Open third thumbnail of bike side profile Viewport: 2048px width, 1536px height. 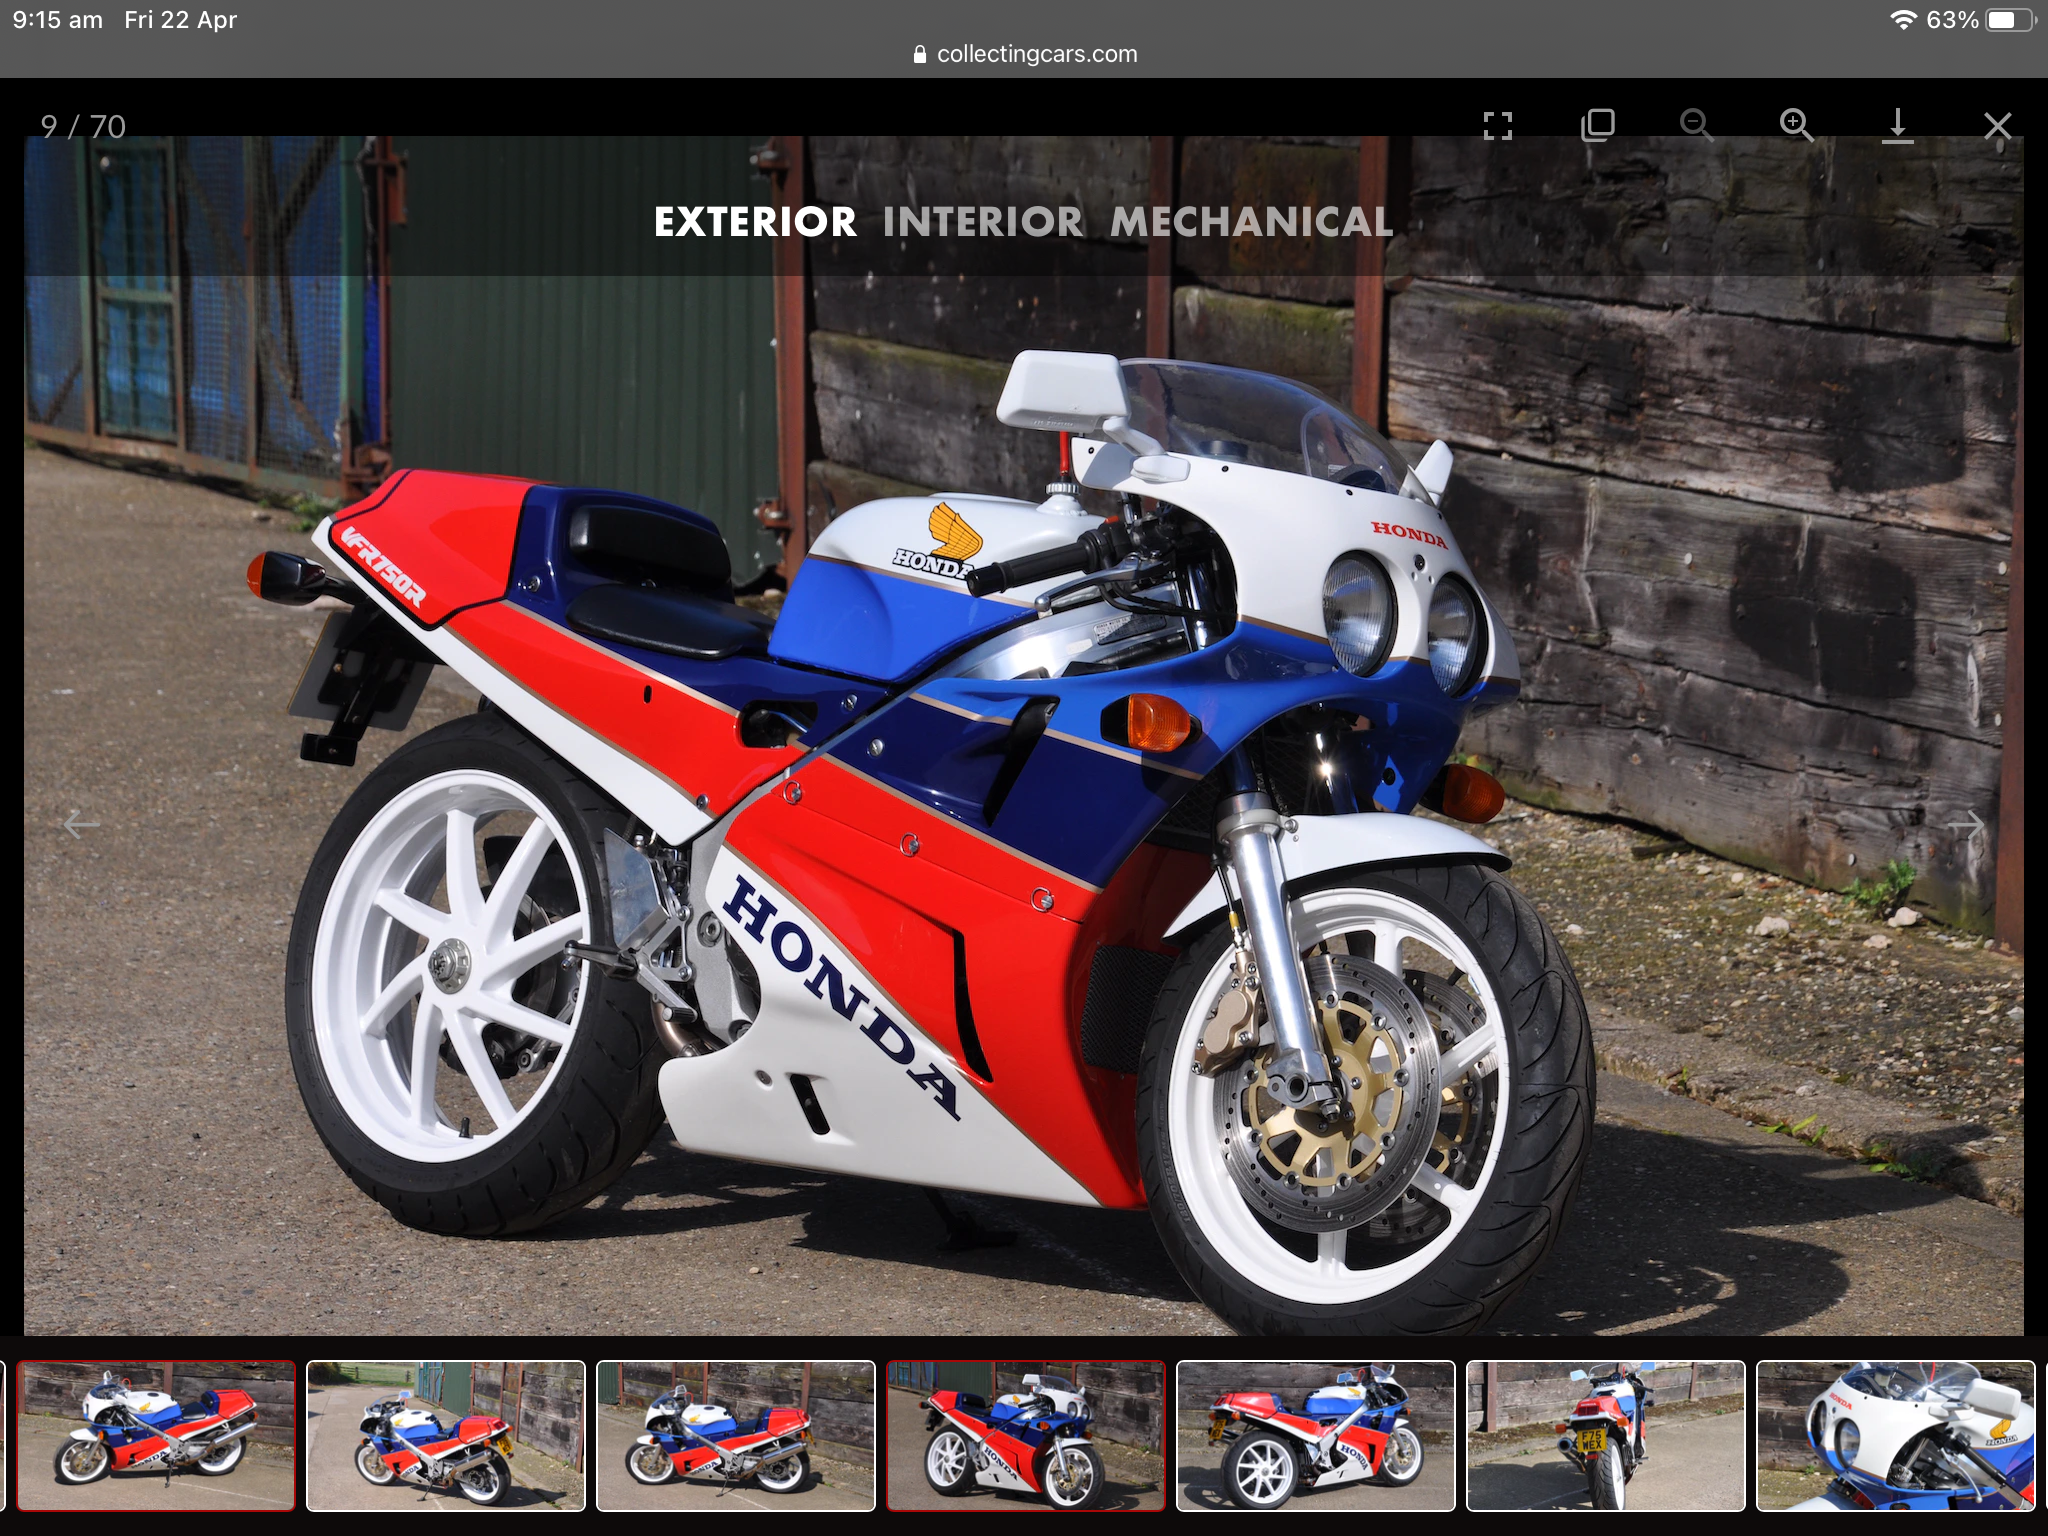(736, 1435)
